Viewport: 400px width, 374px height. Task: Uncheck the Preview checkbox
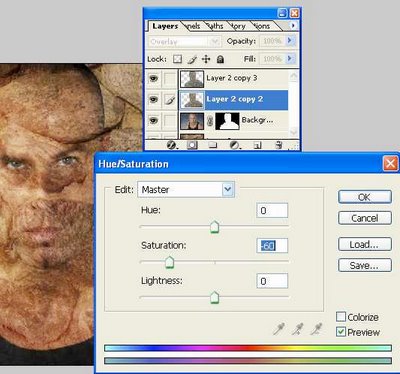tap(341, 332)
